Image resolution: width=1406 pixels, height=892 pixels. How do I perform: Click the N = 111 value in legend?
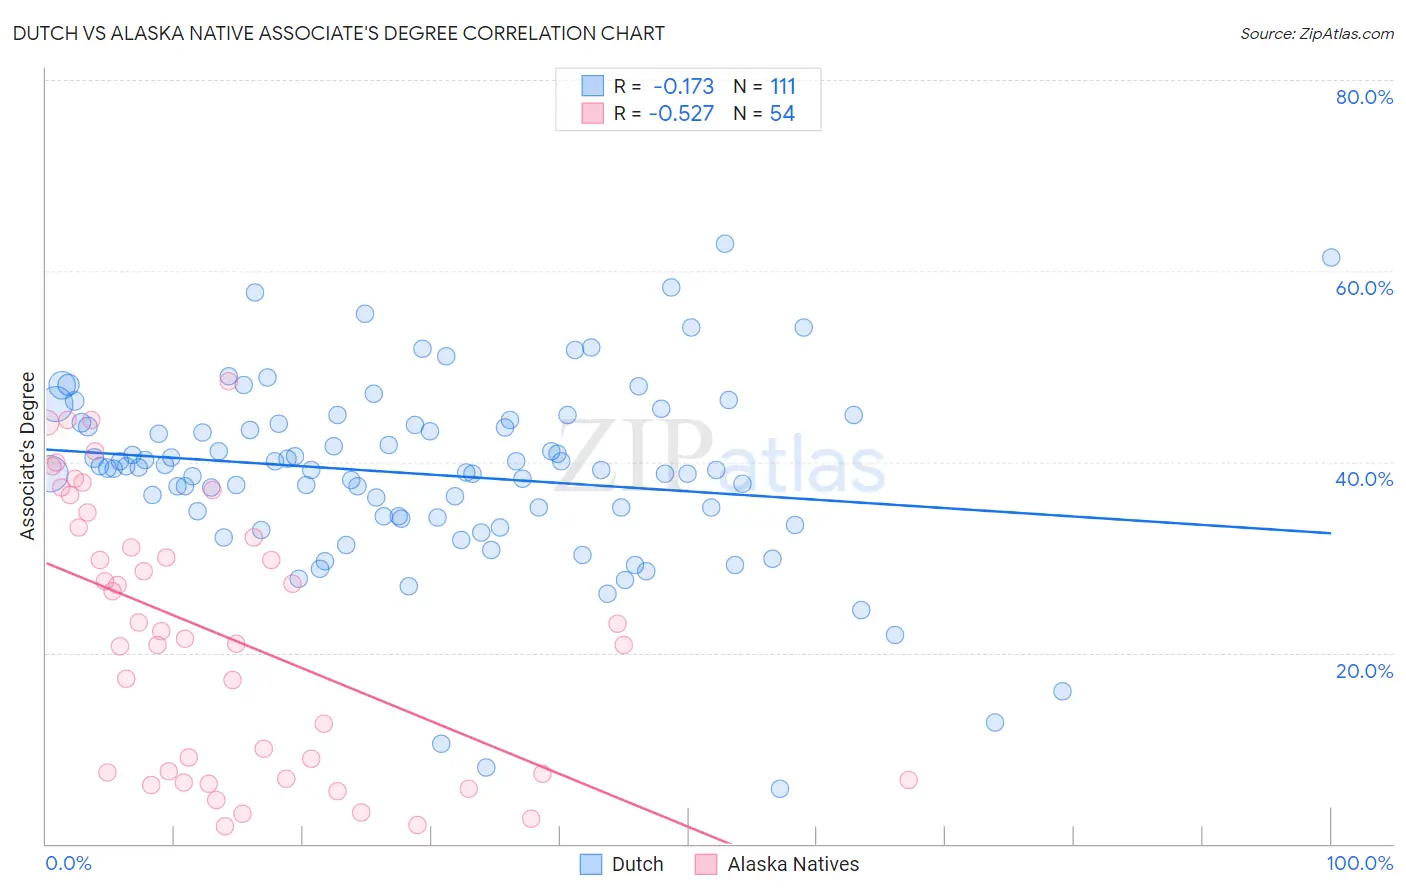[765, 86]
